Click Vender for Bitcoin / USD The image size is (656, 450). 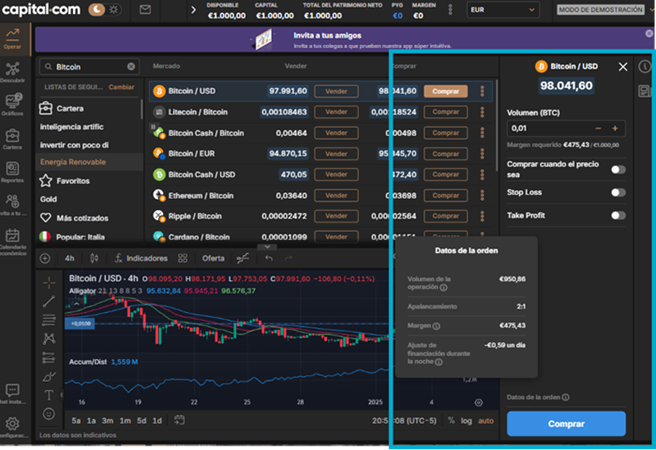[336, 91]
